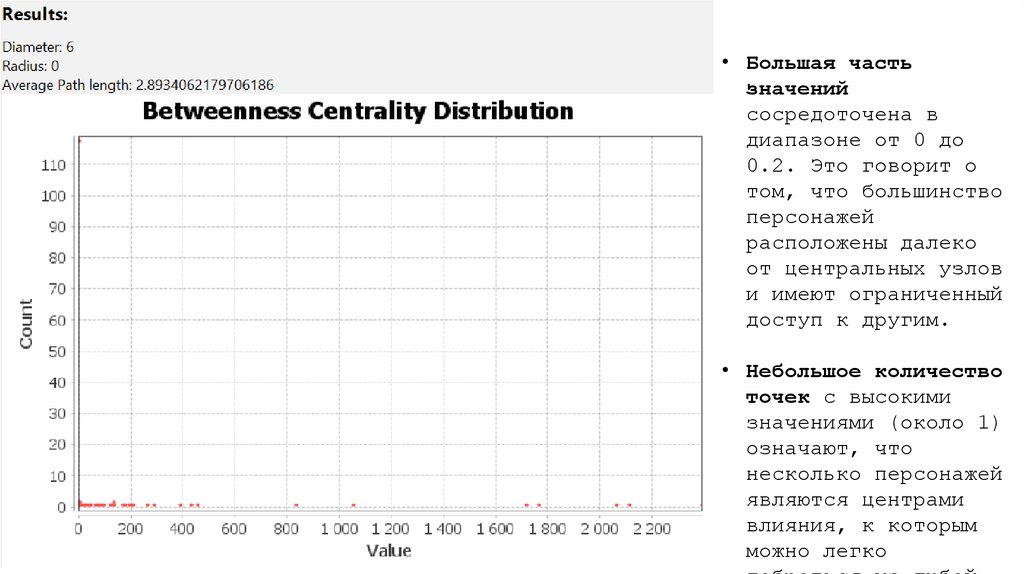1024x574 pixels.
Task: Click the red data point near value 840
Action: coord(297,505)
